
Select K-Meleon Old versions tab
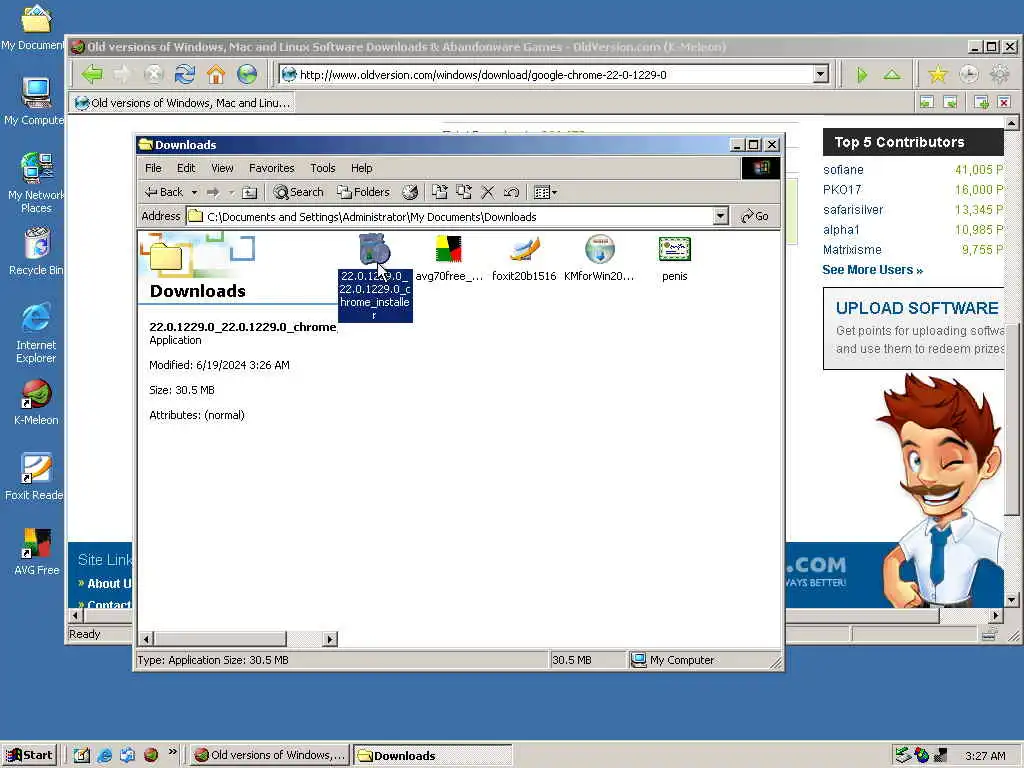[182, 103]
